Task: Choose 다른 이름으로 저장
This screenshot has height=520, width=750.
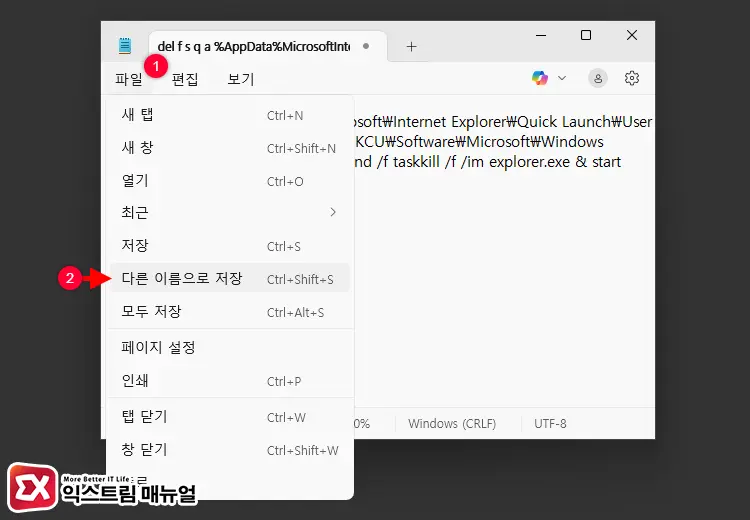Action: pyautogui.click(x=230, y=278)
